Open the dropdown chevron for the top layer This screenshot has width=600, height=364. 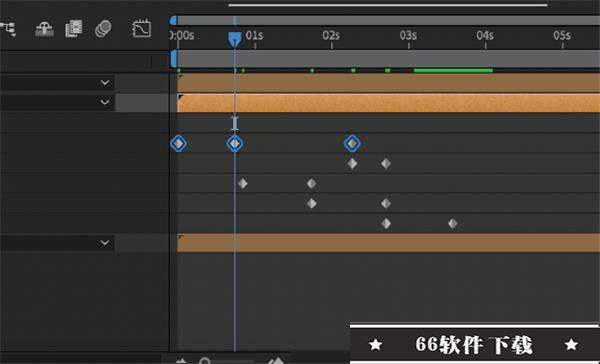point(104,83)
